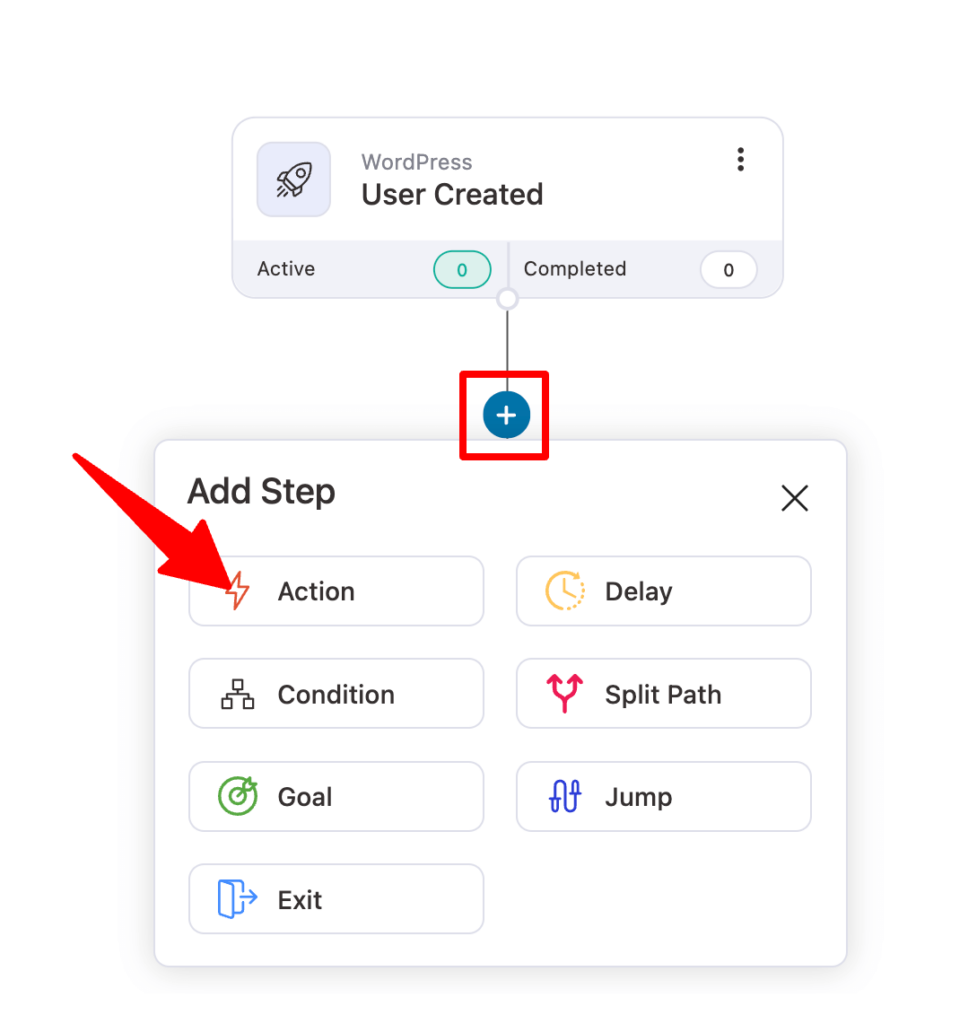
Task: Click the green target Goal icon
Action: (x=238, y=796)
